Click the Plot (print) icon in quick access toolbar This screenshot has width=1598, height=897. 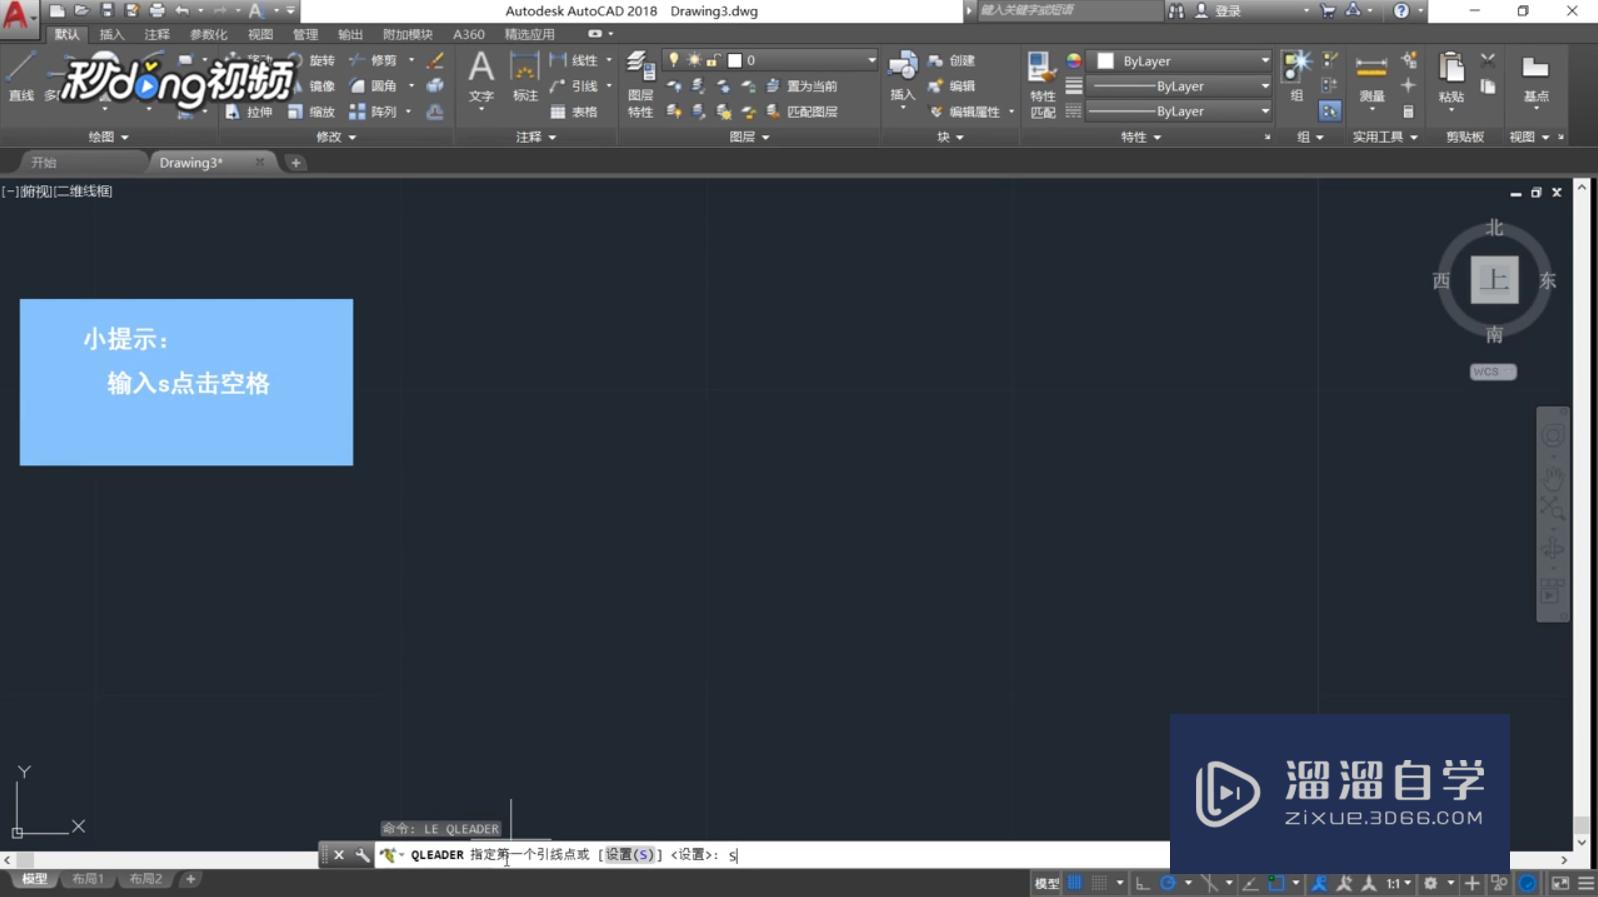(x=157, y=10)
